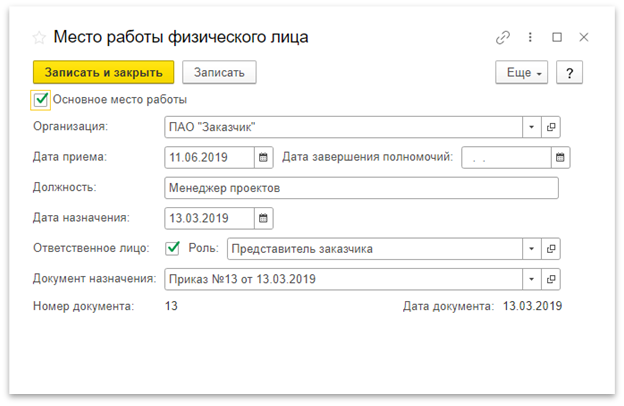Uncheck the Ответственное лицо checkbox
This screenshot has width=624, height=406.
pos(172,249)
